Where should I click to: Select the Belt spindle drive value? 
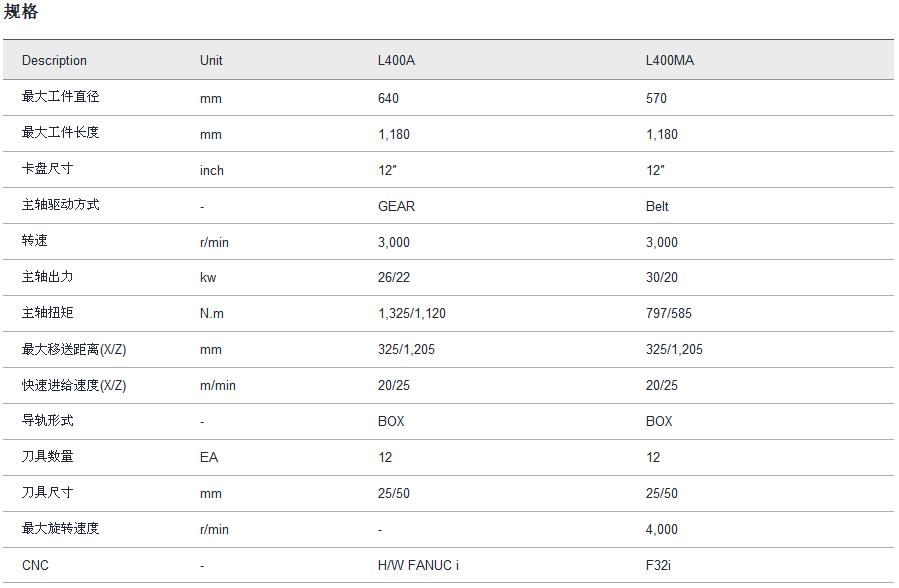[657, 206]
